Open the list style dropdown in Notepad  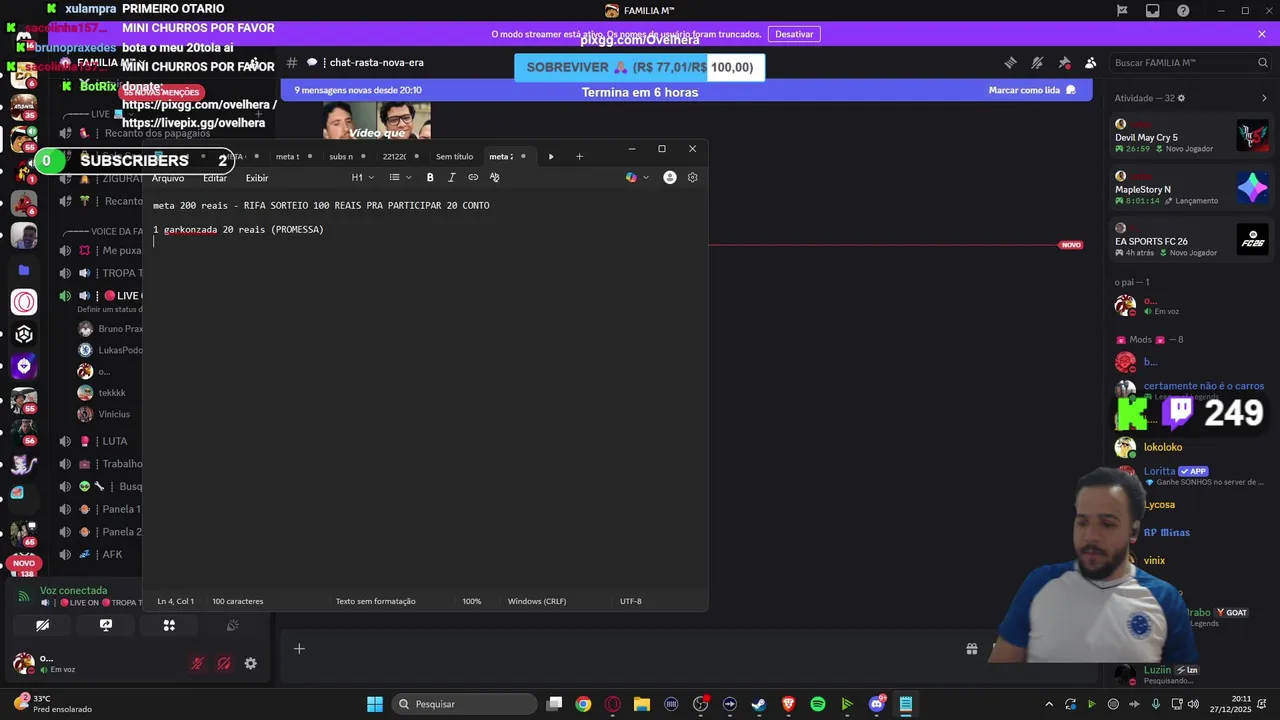click(399, 177)
